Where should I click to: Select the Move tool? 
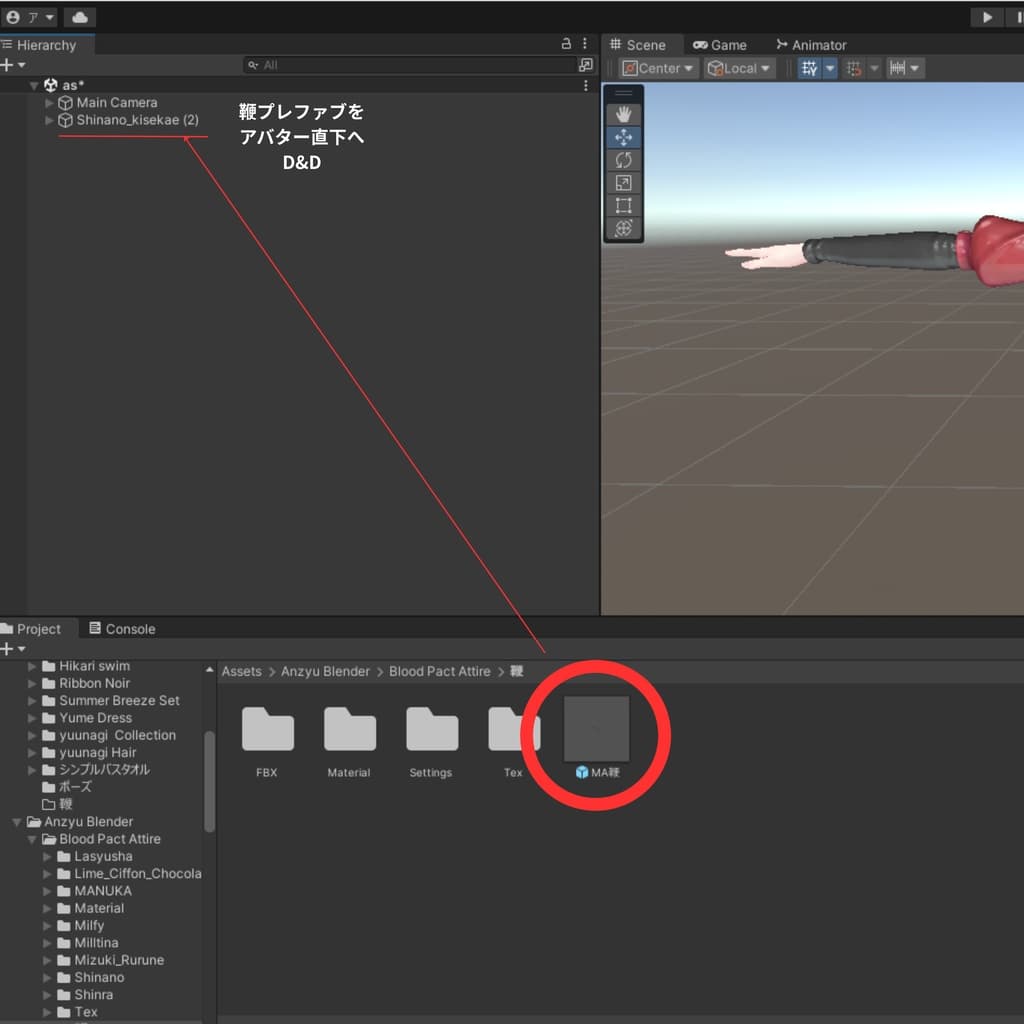pos(623,138)
